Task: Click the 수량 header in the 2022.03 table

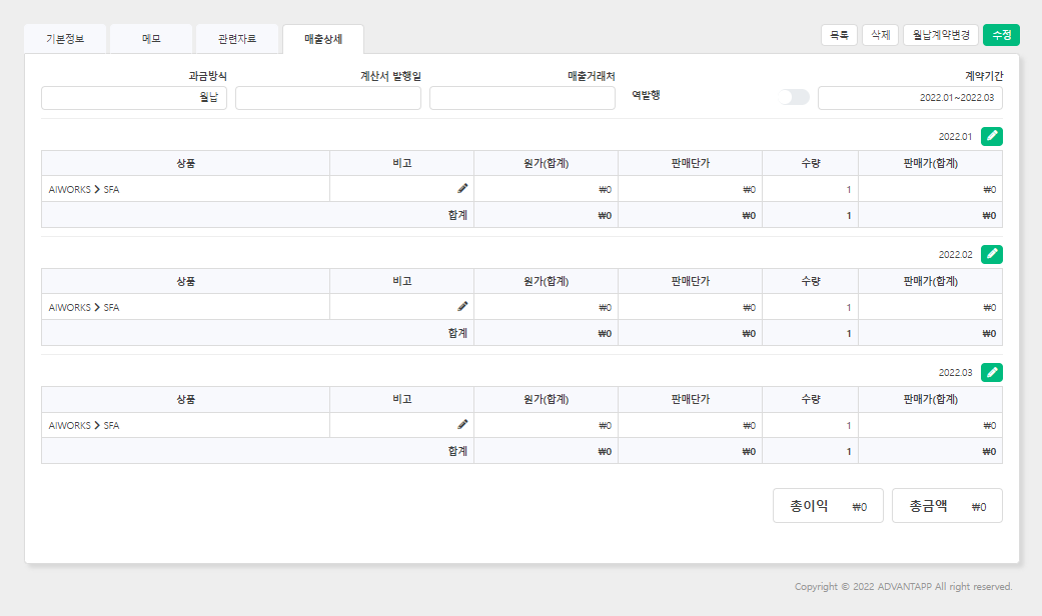Action: [x=811, y=399]
